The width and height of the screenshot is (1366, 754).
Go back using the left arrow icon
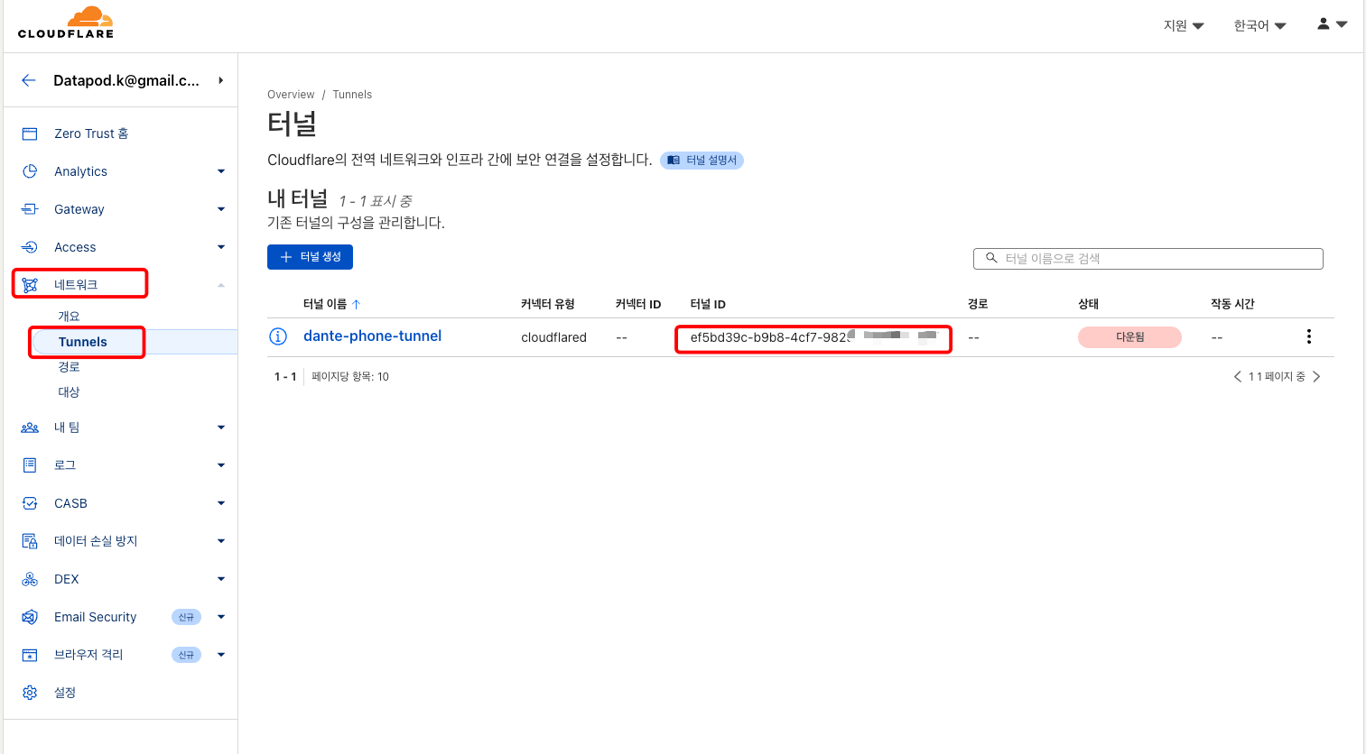tap(29, 80)
